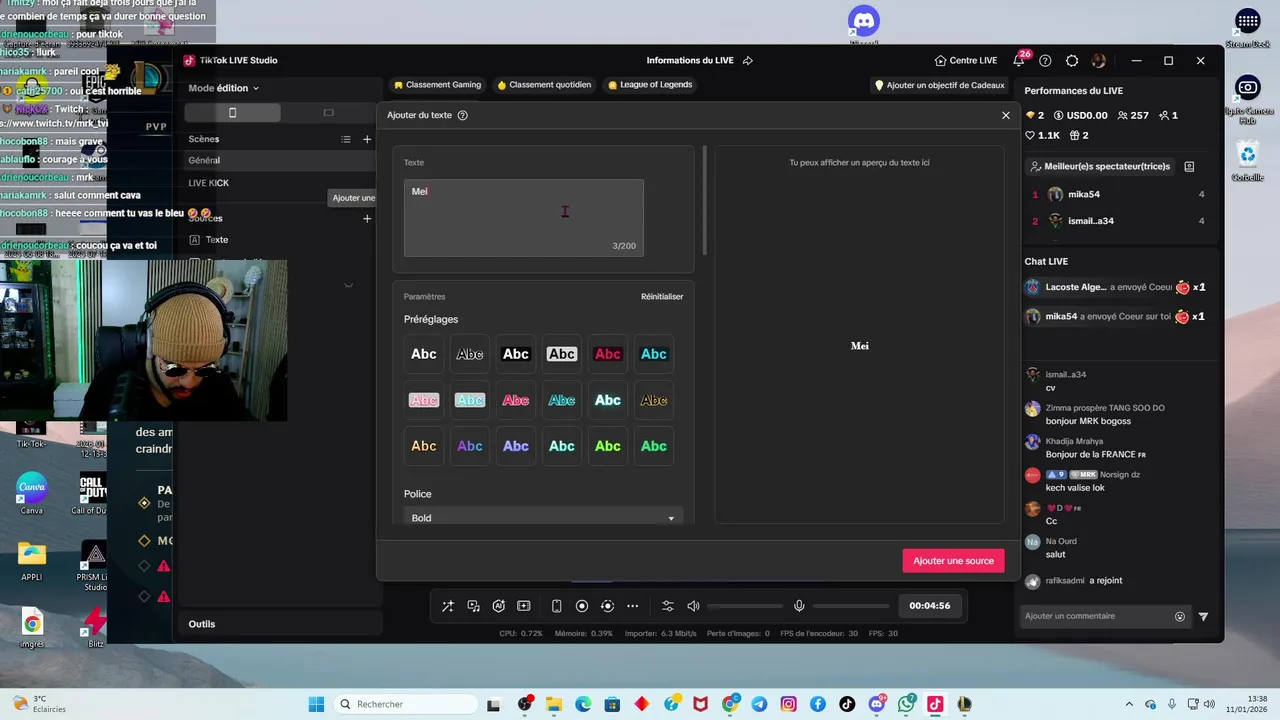Select purple Abc preset

click(470, 446)
